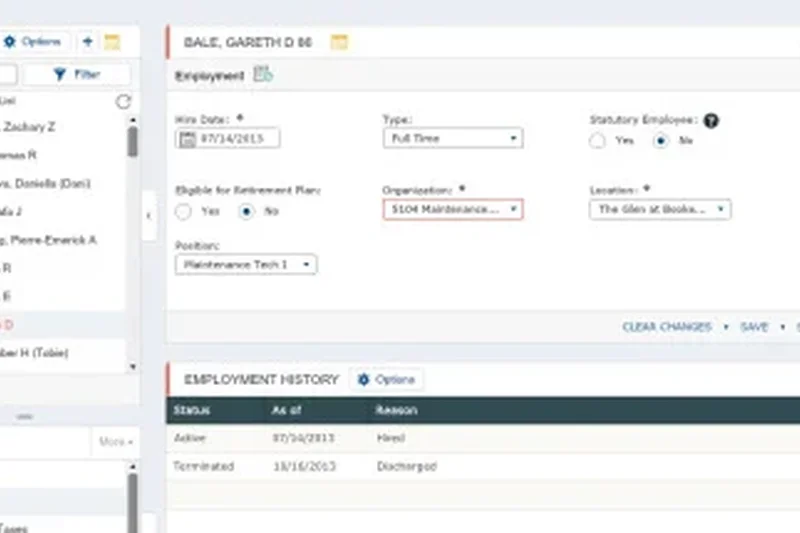800x533 pixels.
Task: Click the plus icon in the employee list toolbar
Action: pos(88,42)
